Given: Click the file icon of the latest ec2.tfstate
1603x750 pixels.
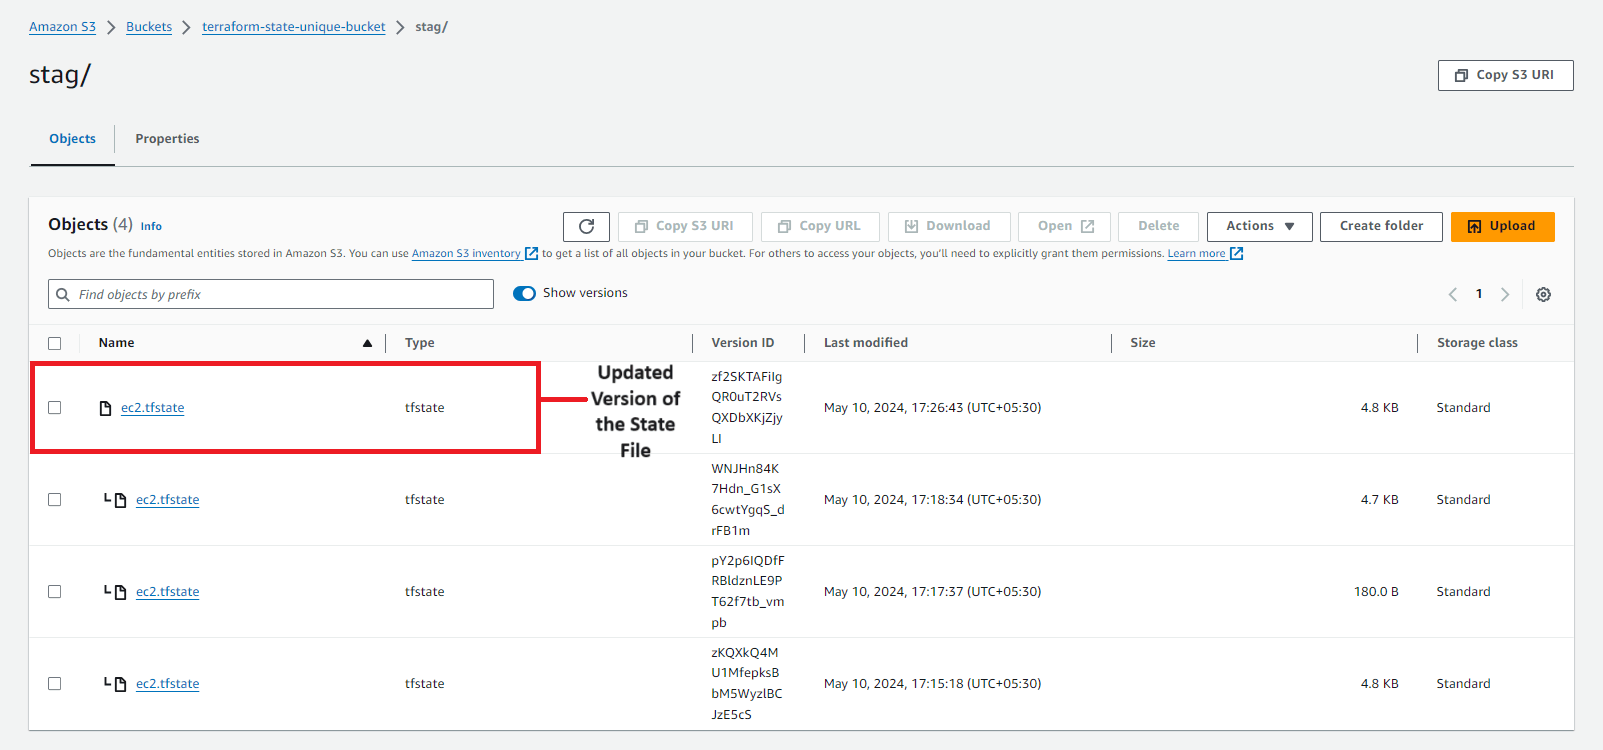Looking at the screenshot, I should tap(105, 408).
